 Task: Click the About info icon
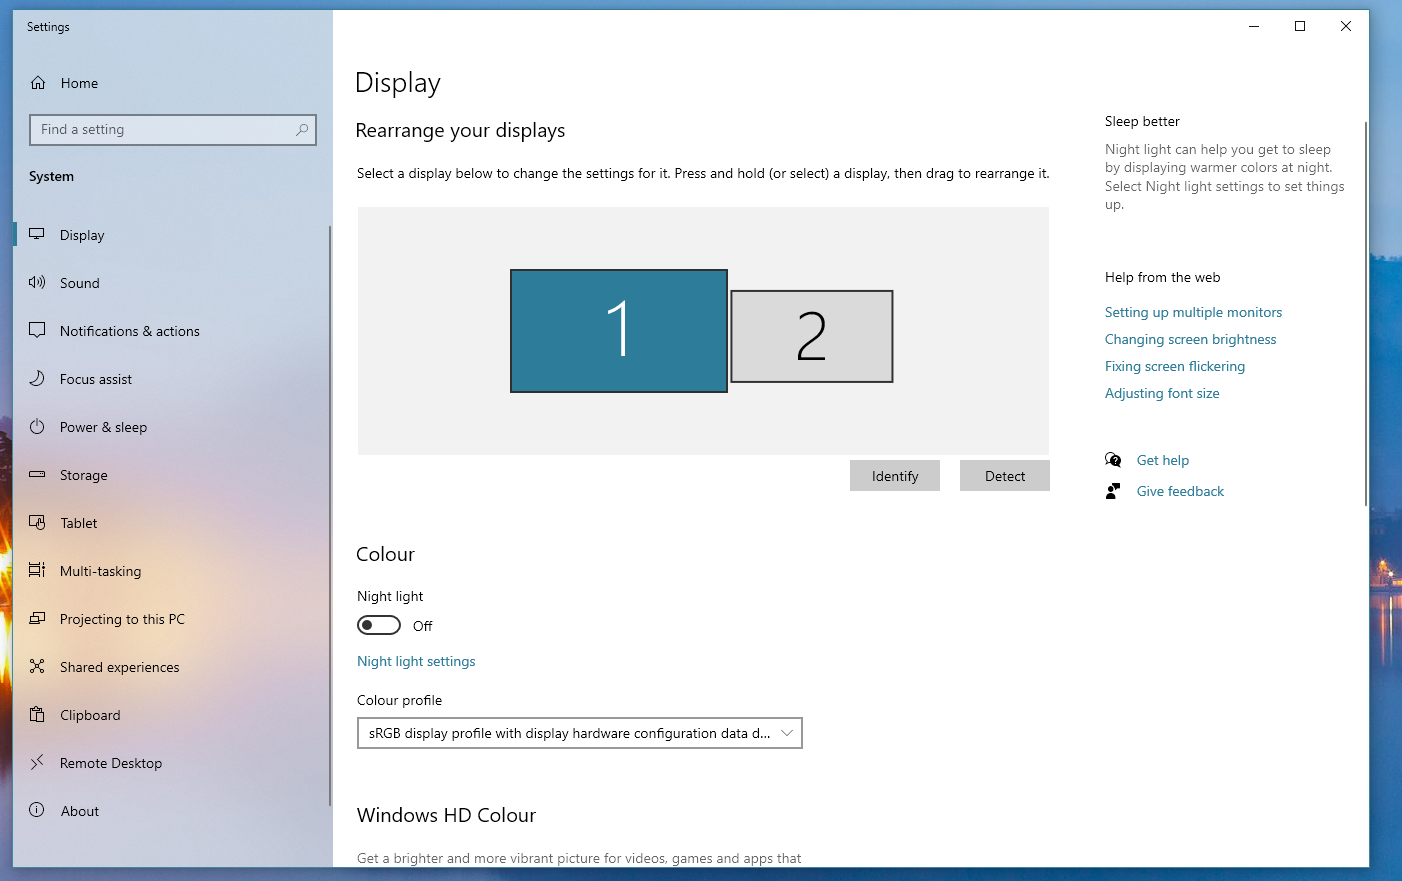tap(37, 810)
